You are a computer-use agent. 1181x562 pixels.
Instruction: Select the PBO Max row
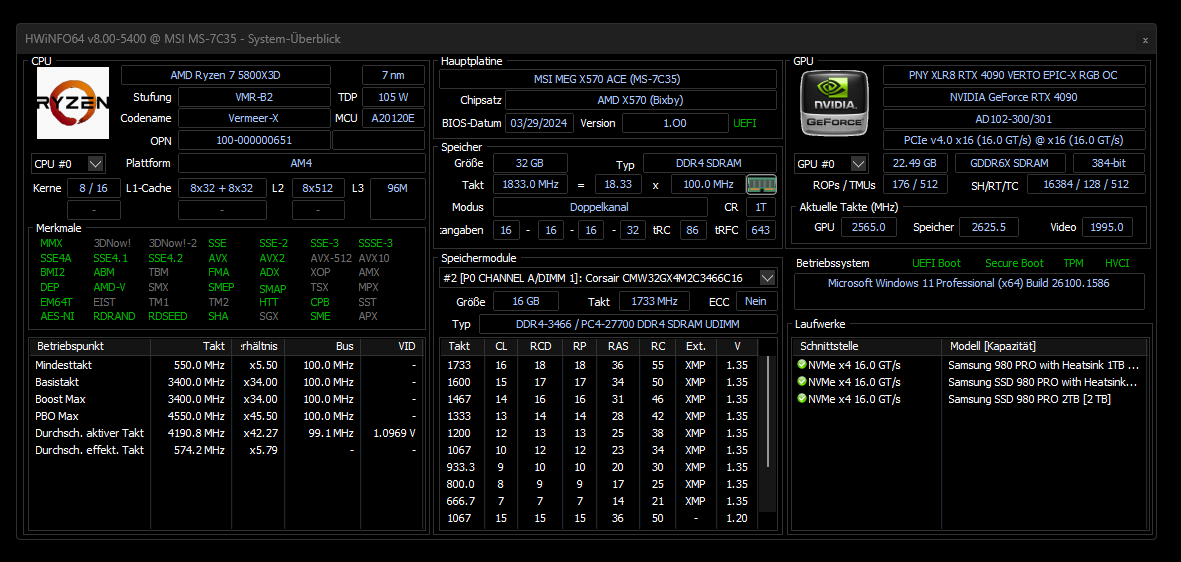pos(226,416)
